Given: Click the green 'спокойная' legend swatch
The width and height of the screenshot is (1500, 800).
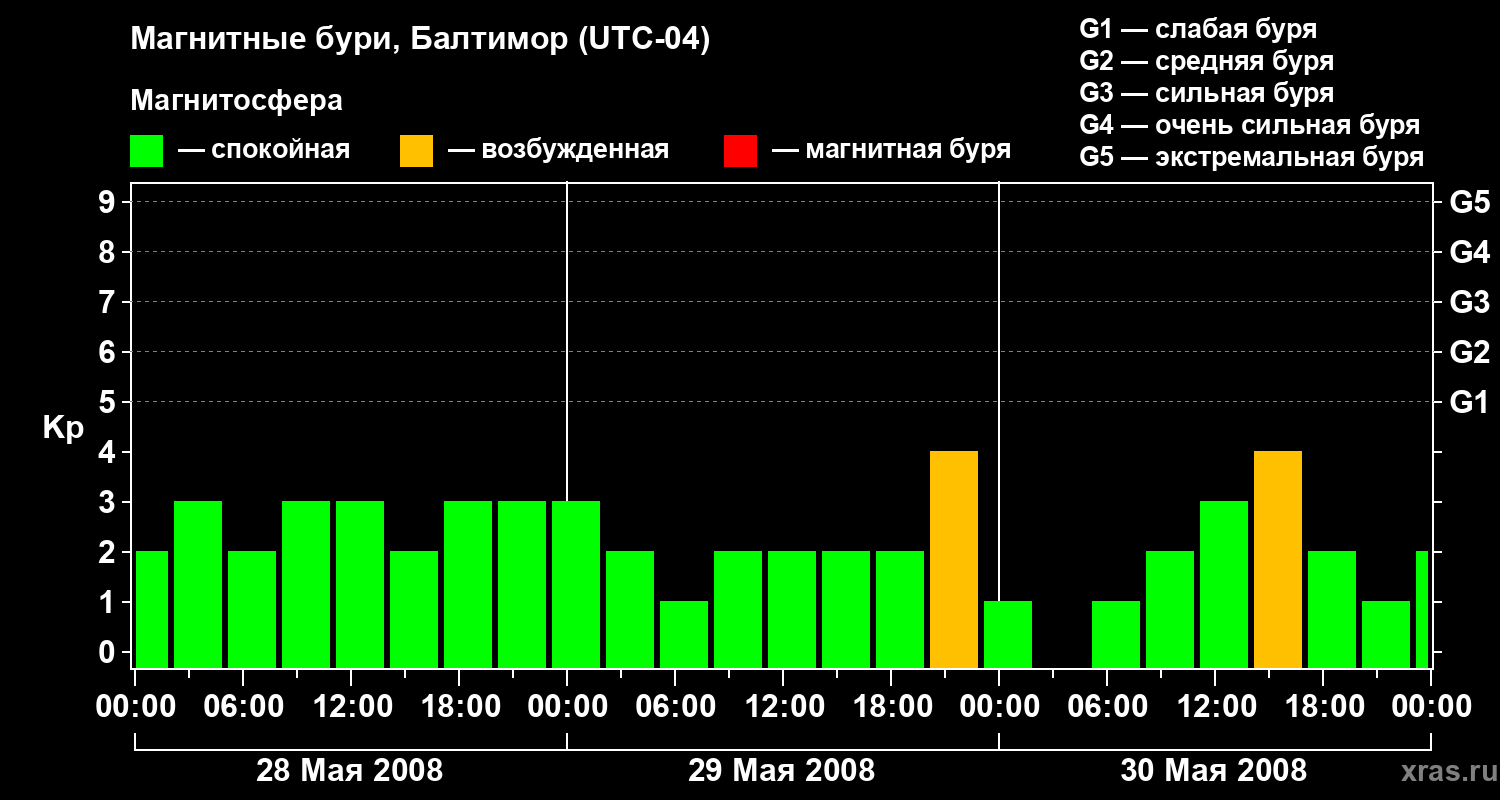Looking at the screenshot, I should (146, 151).
